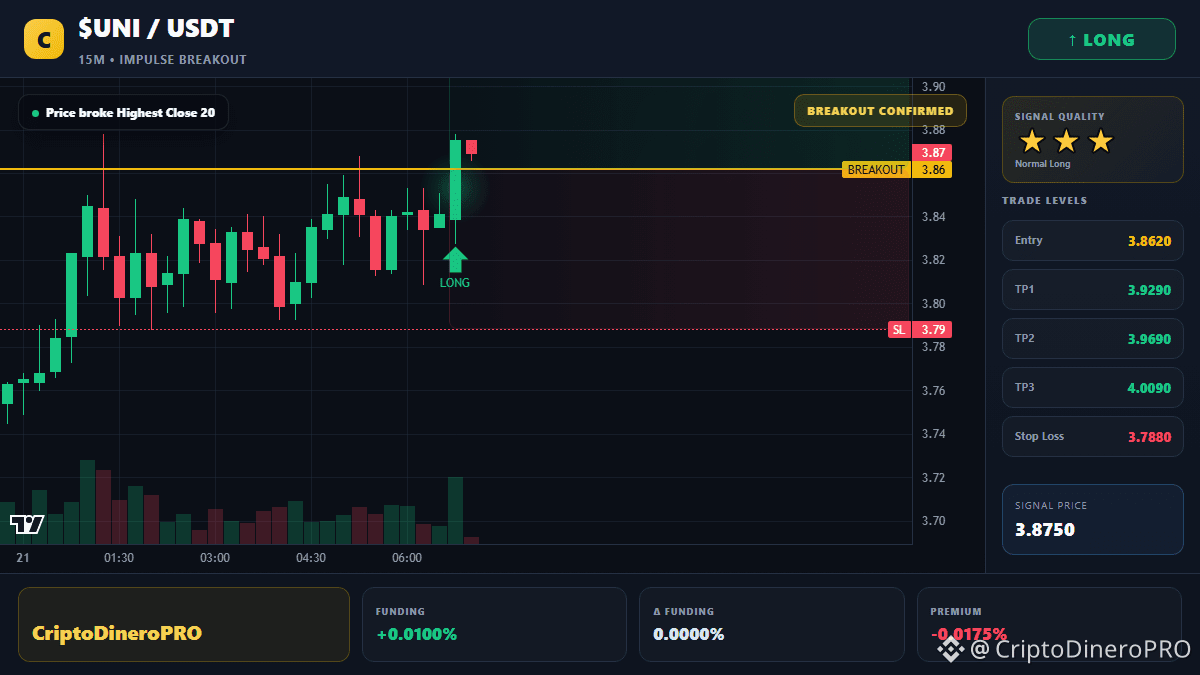
Task: Click the green LONG arrow marker on chart
Action: [x=455, y=260]
